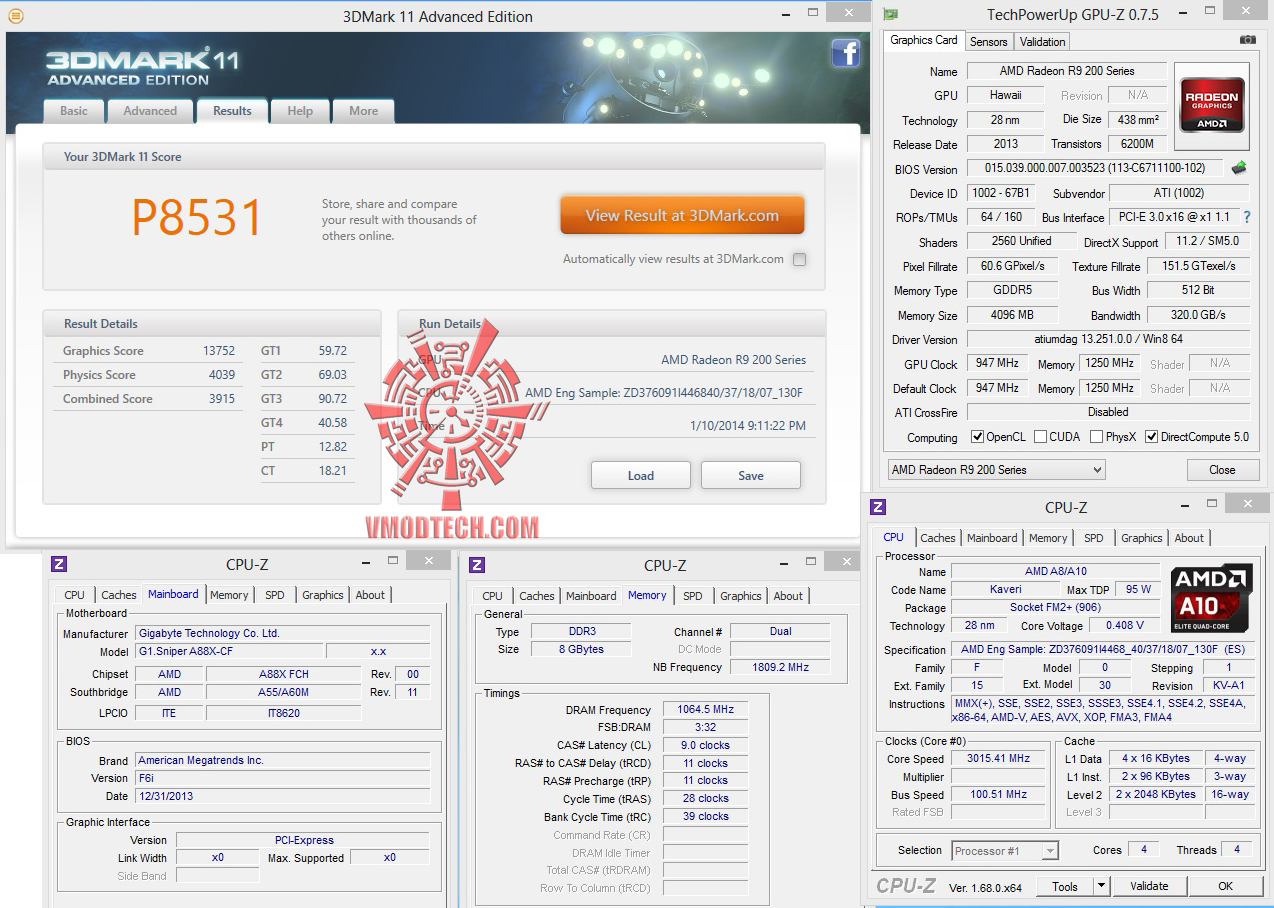Image resolution: width=1274 pixels, height=908 pixels.
Task: Open Memory tab in CPU-Z Mainboard window
Action: tap(229, 595)
